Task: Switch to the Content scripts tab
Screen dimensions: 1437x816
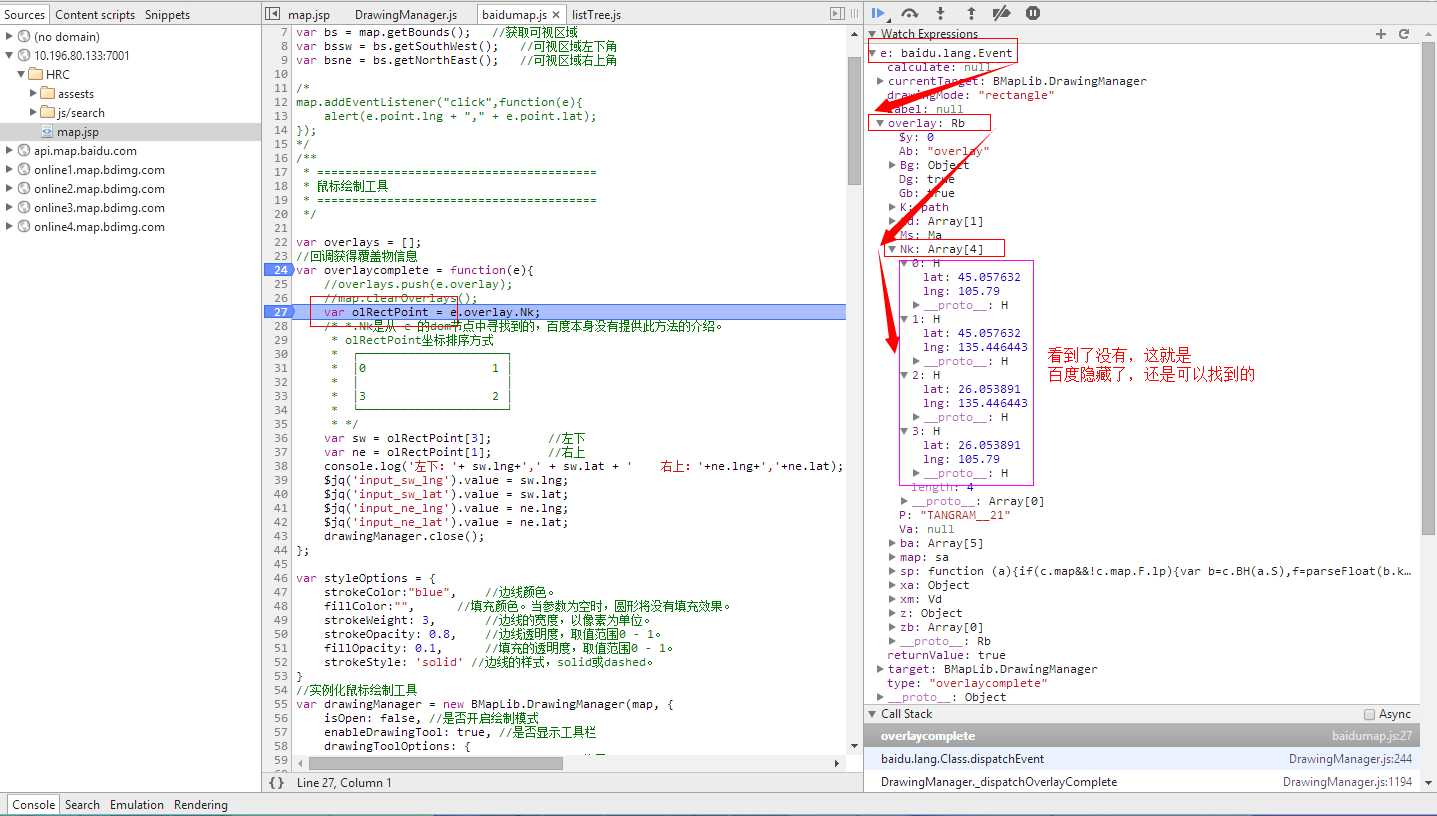Action: coord(95,15)
